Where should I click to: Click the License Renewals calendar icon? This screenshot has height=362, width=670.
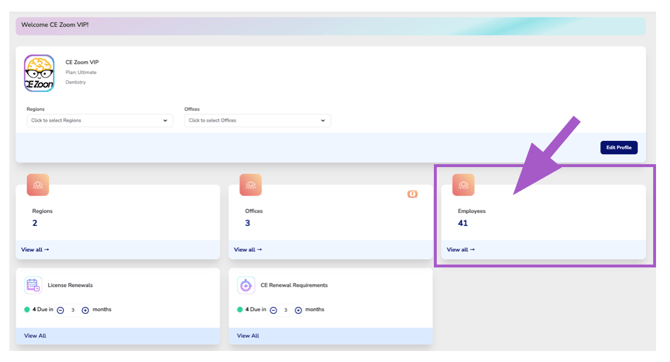(x=33, y=285)
